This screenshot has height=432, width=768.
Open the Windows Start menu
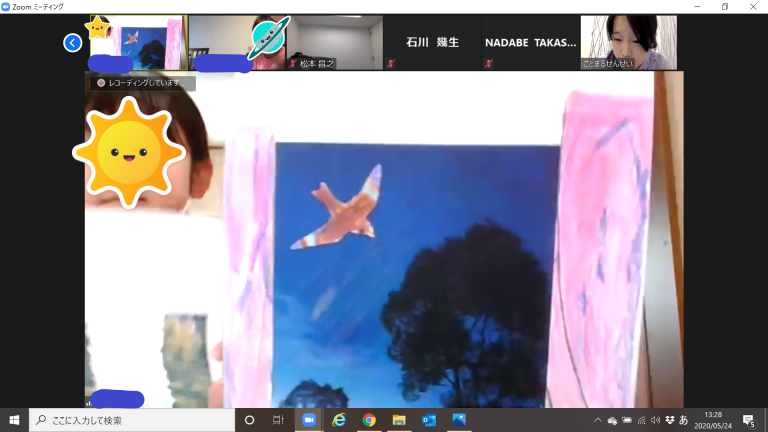[x=14, y=420]
